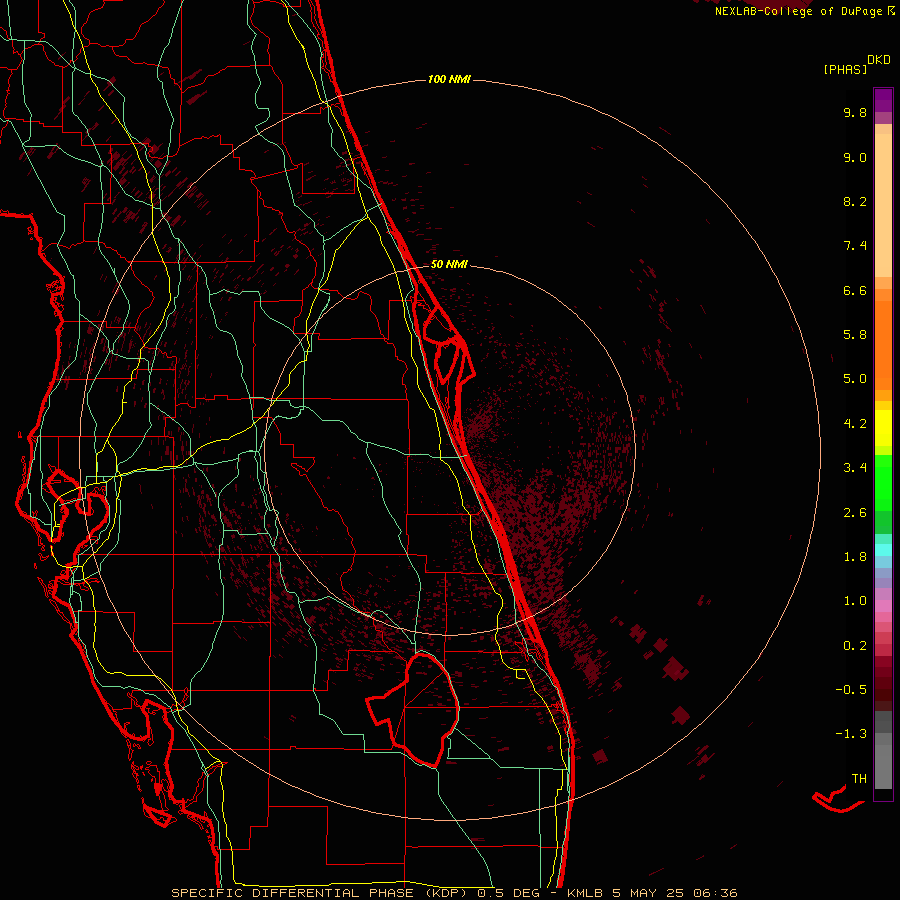Click the 5.0 value on the scale

point(855,379)
